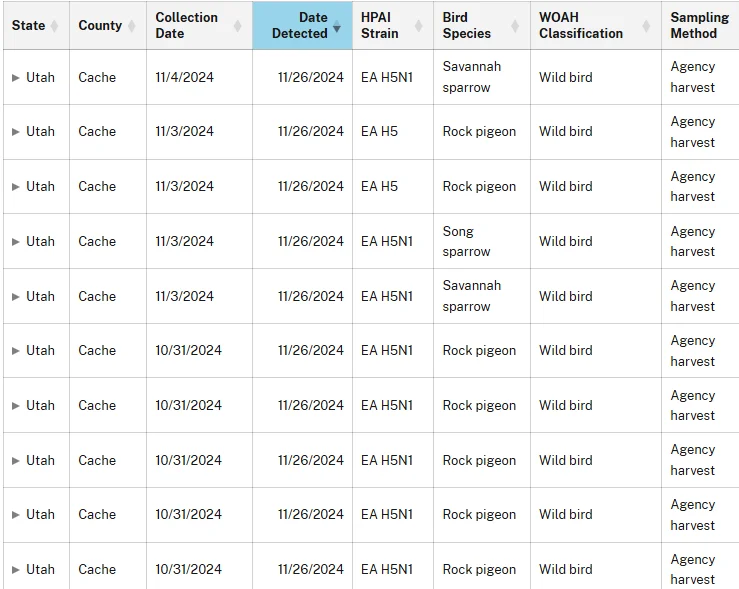This screenshot has height=589, width=739.
Task: Expand the second row, Rock pigeon EA H5
Action: [16, 131]
